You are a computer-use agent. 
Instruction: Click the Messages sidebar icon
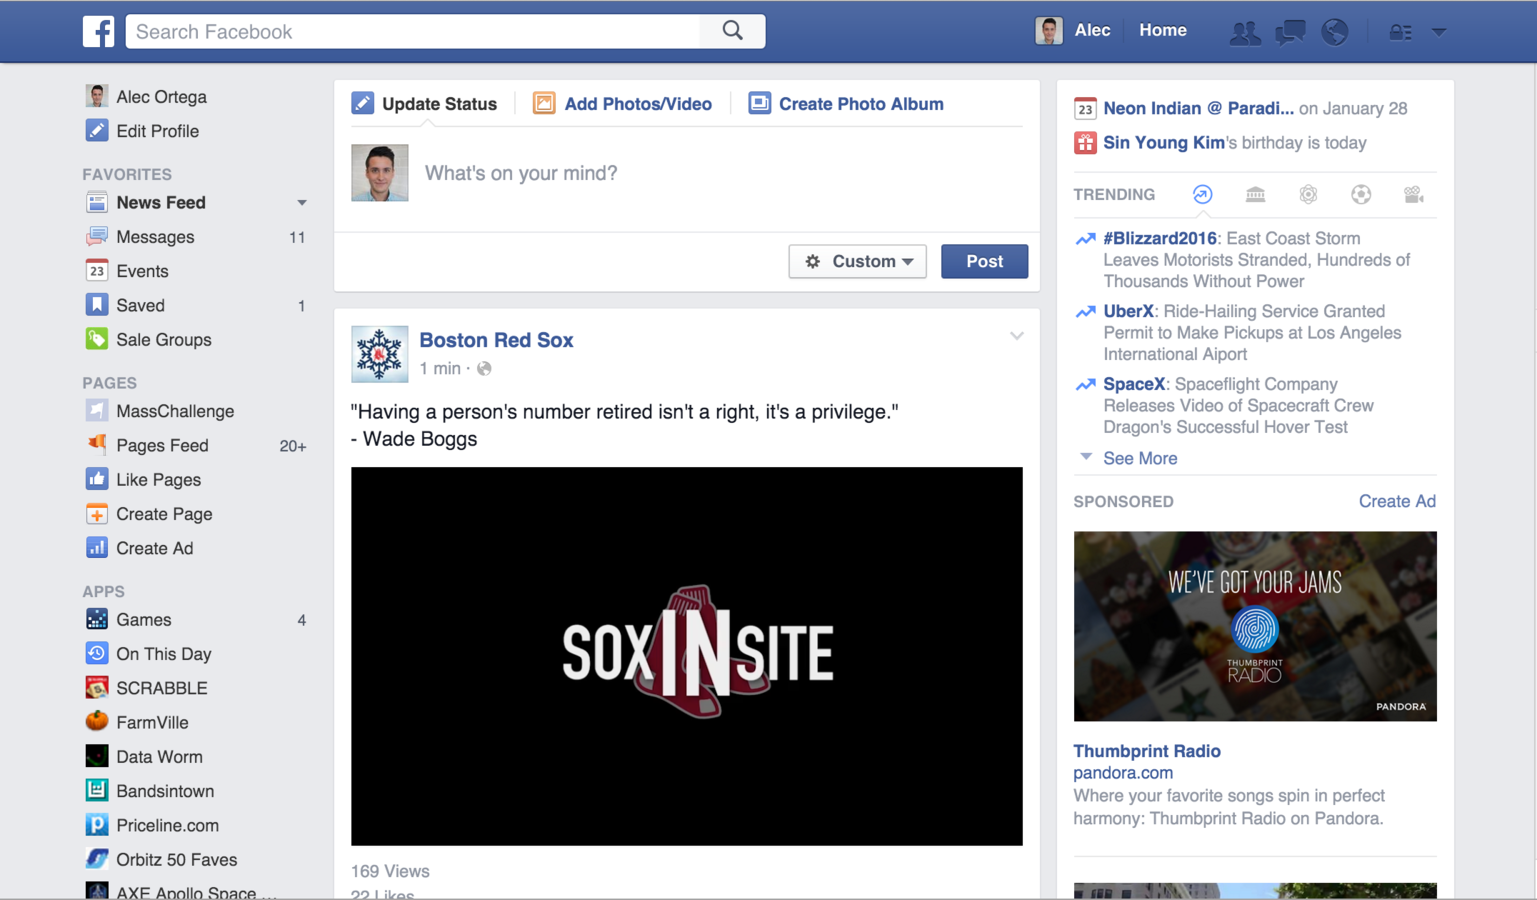coord(97,237)
